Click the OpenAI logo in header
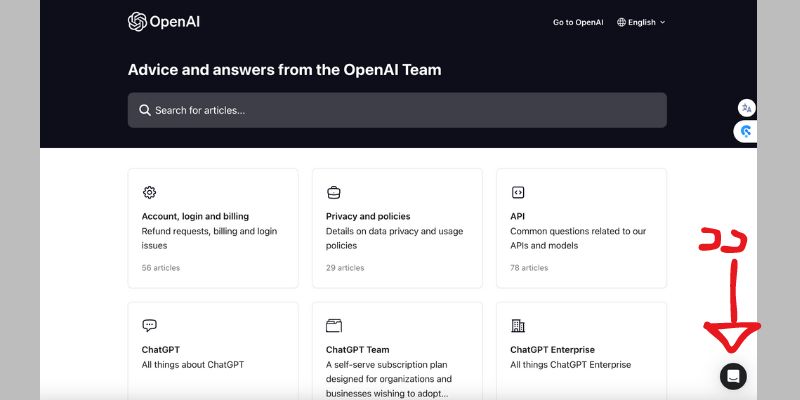Screen dimensions: 800x400 pos(164,22)
